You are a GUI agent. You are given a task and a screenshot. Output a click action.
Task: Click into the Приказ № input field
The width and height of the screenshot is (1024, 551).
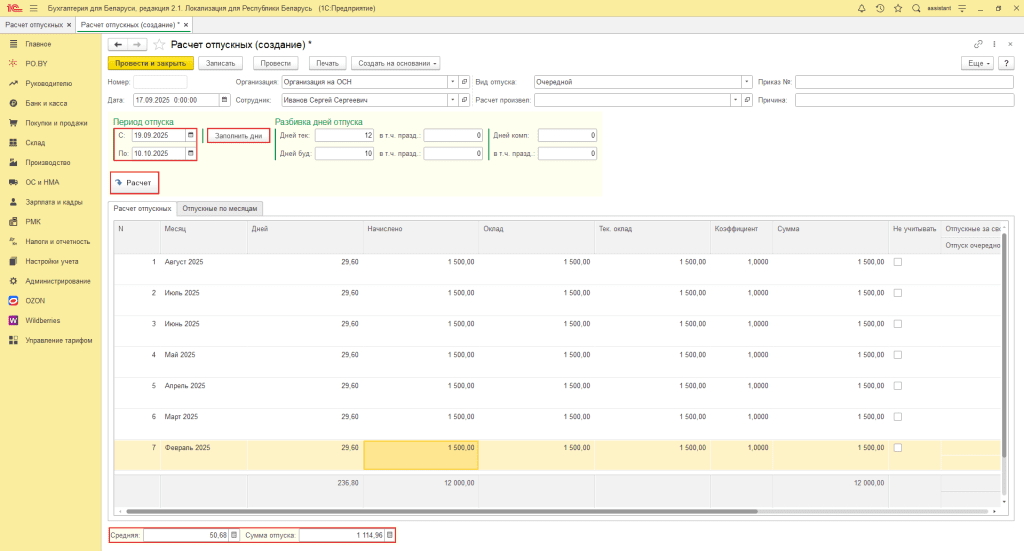[x=904, y=82]
